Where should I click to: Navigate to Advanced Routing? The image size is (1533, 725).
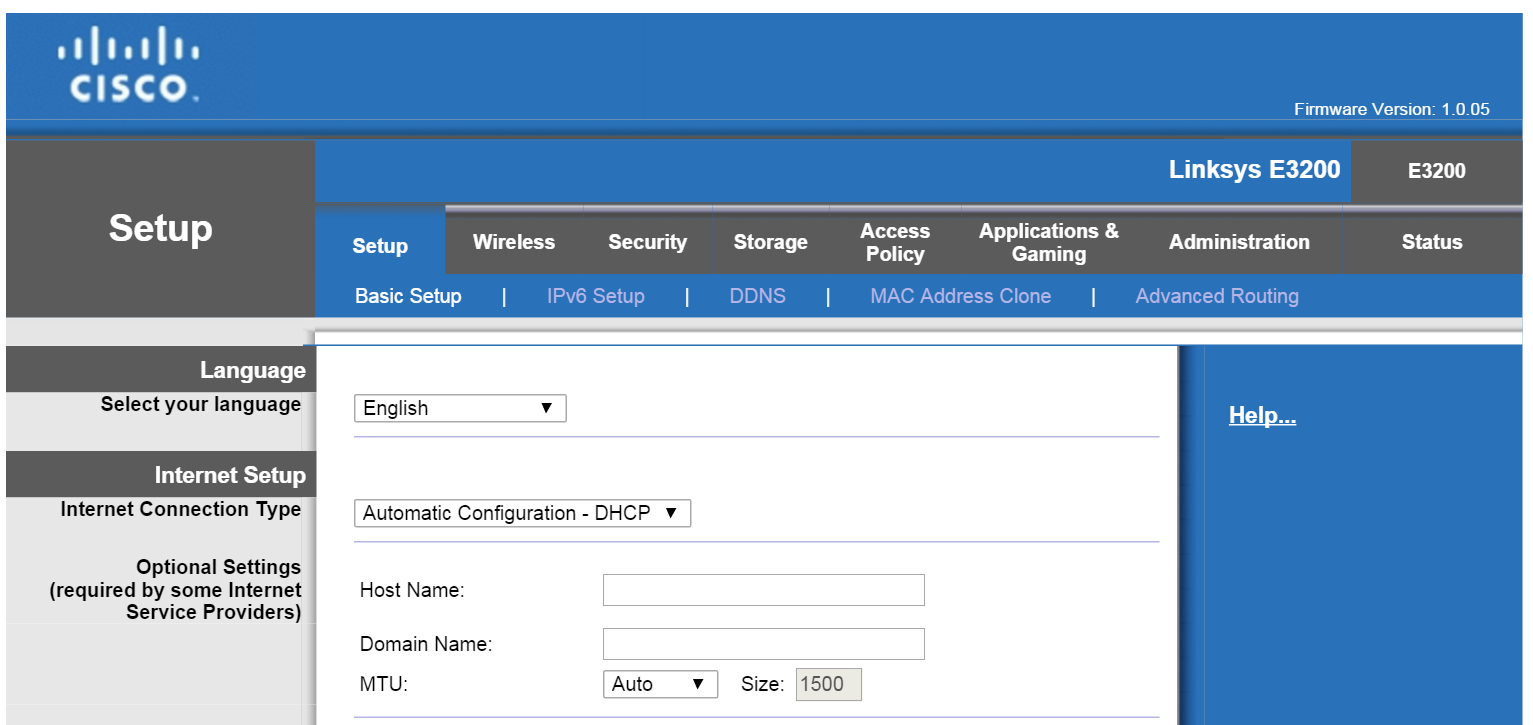point(1216,296)
